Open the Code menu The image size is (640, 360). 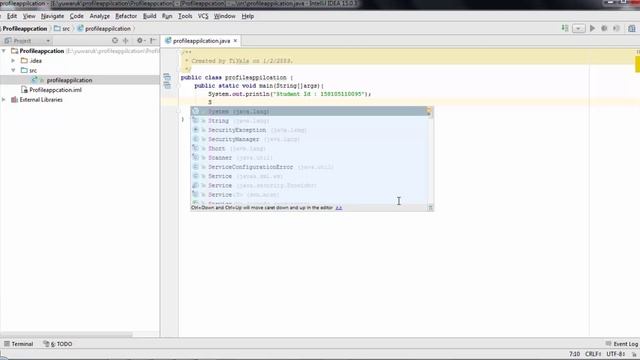[76, 16]
